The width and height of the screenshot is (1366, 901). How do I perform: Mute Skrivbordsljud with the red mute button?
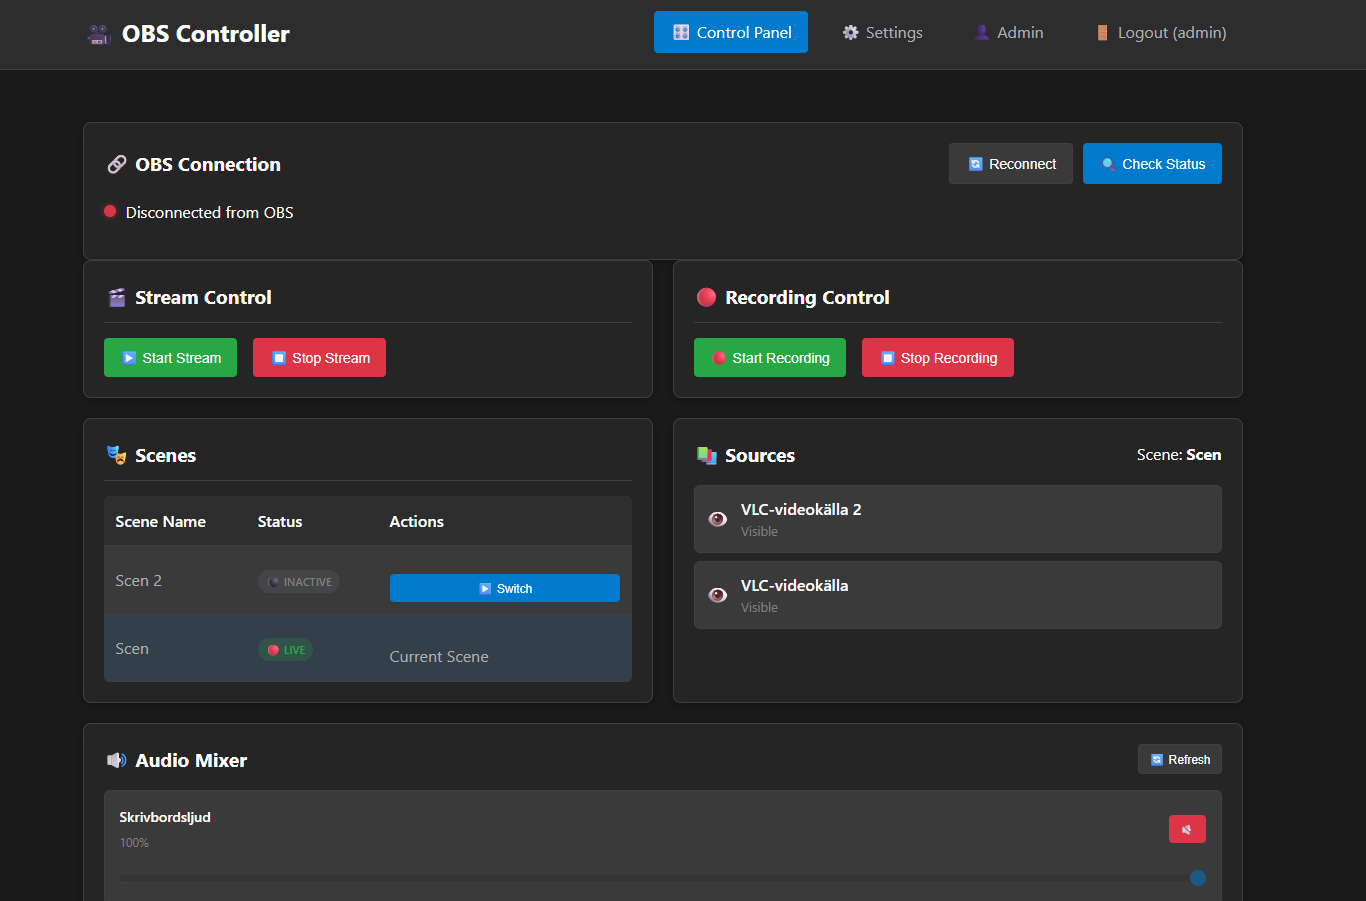1187,829
